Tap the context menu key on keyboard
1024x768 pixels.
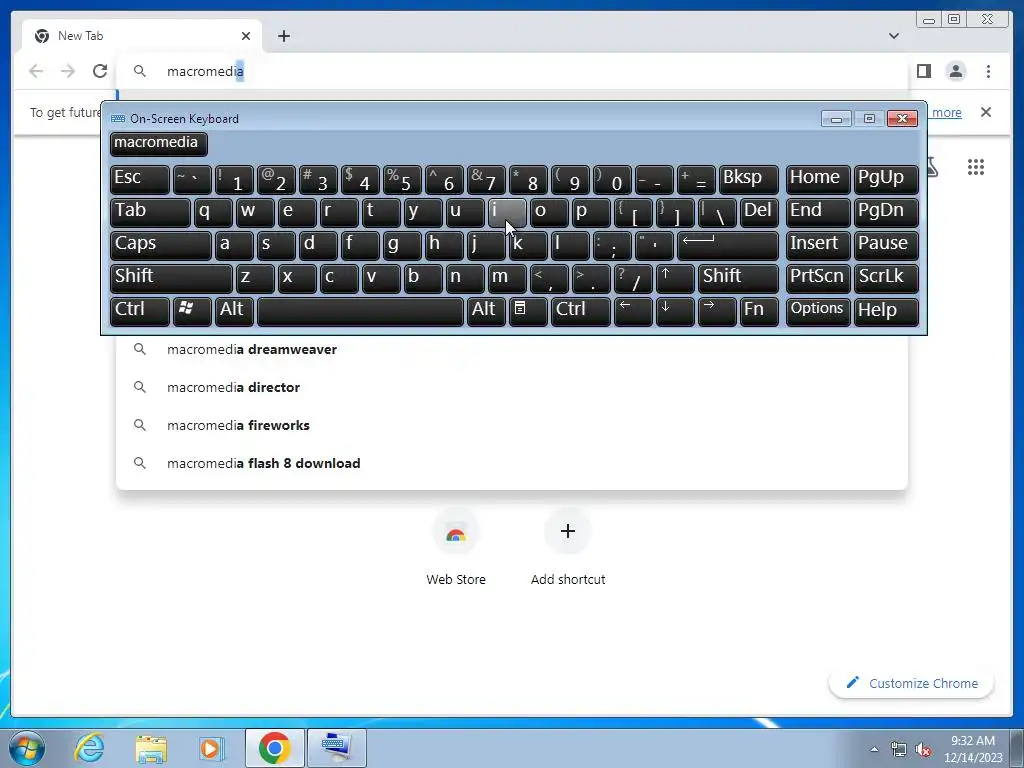click(528, 311)
